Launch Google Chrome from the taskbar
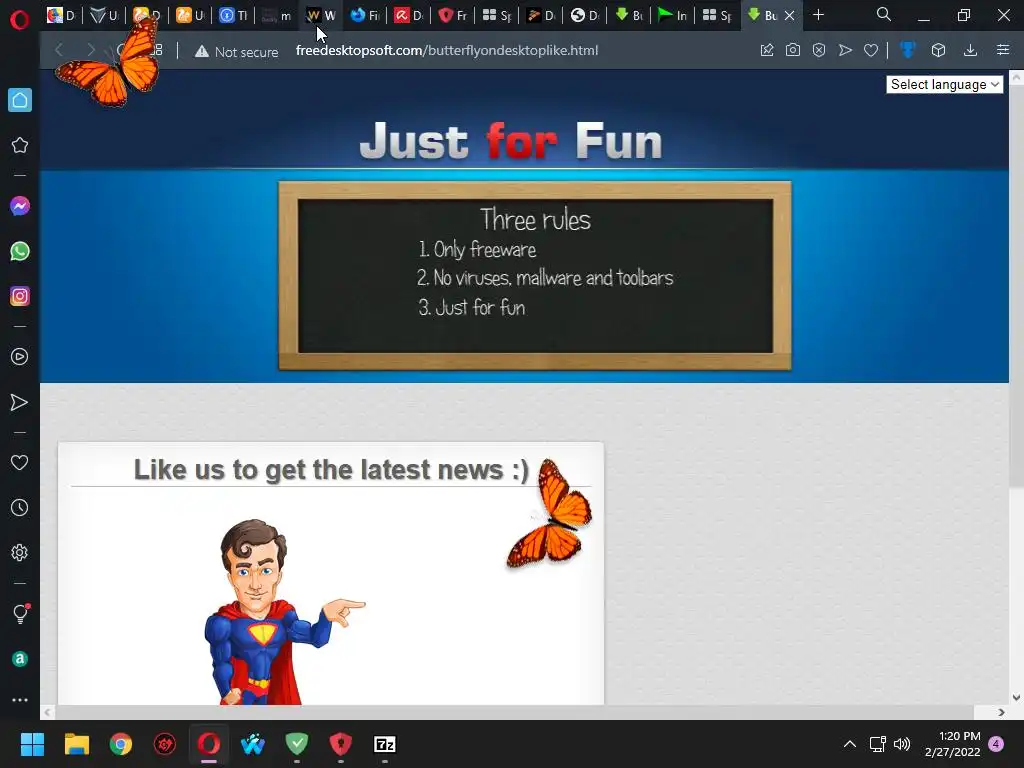 [x=121, y=744]
